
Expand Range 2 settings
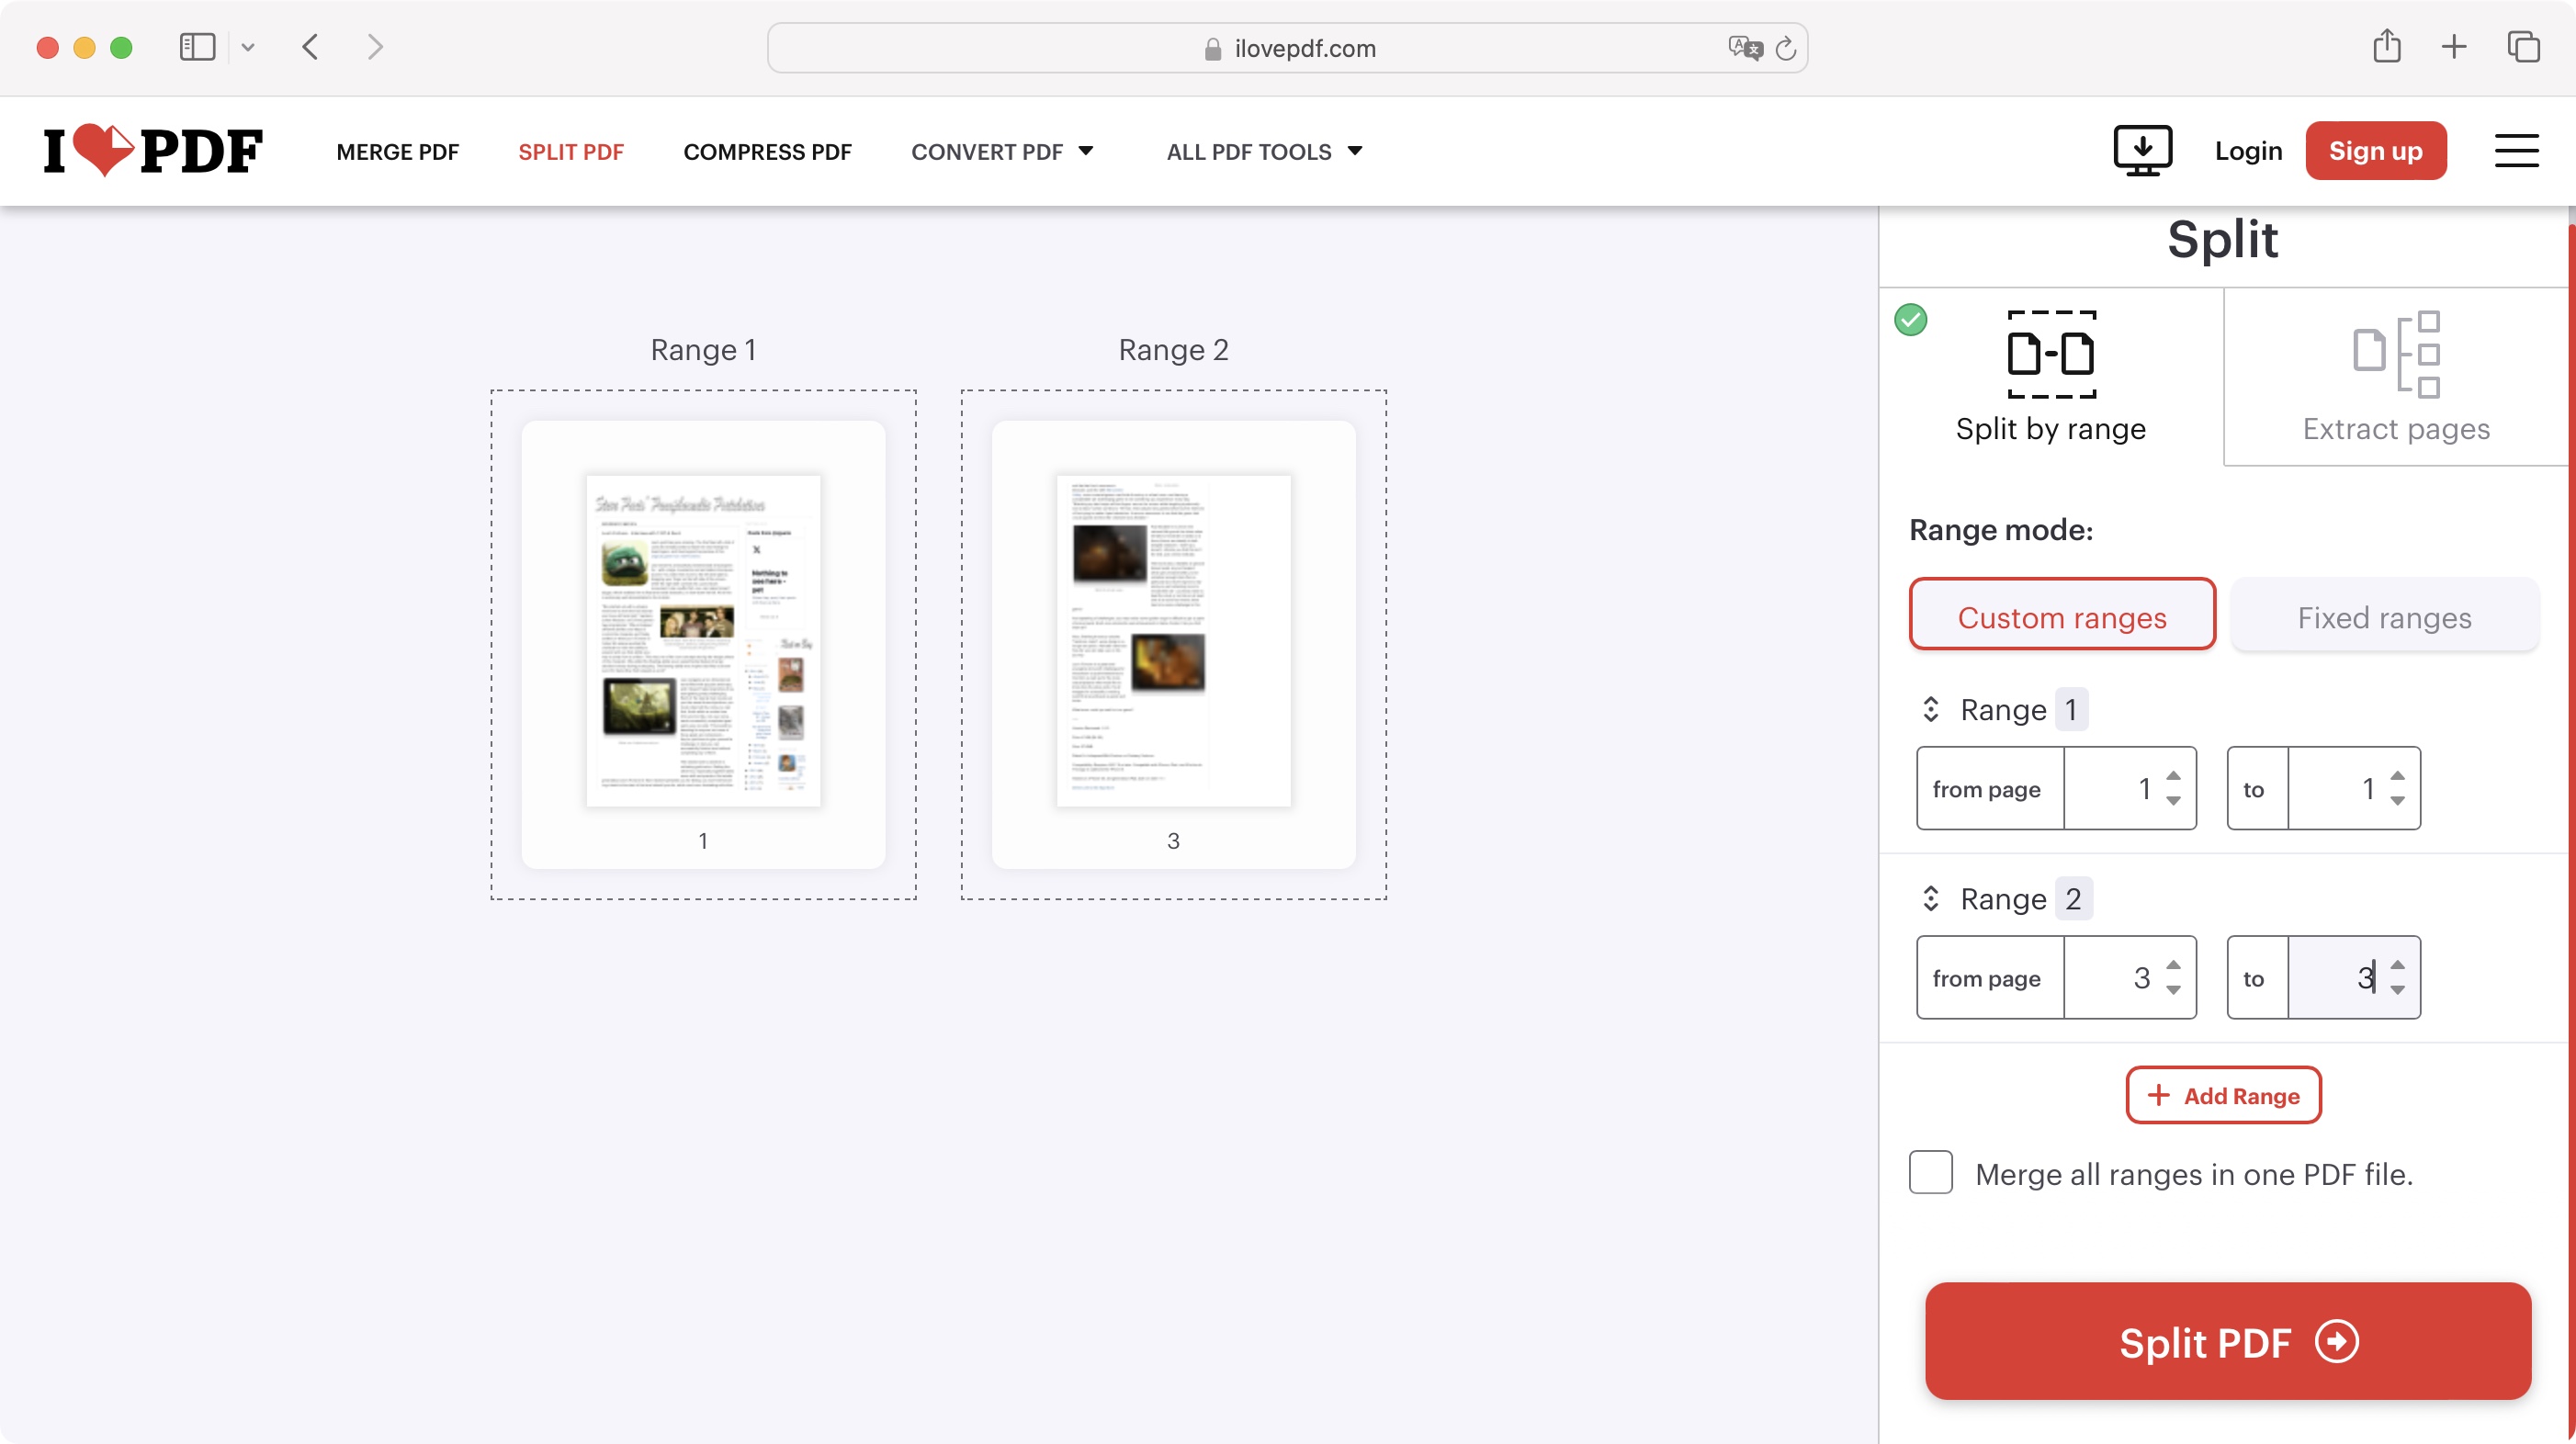(1930, 897)
